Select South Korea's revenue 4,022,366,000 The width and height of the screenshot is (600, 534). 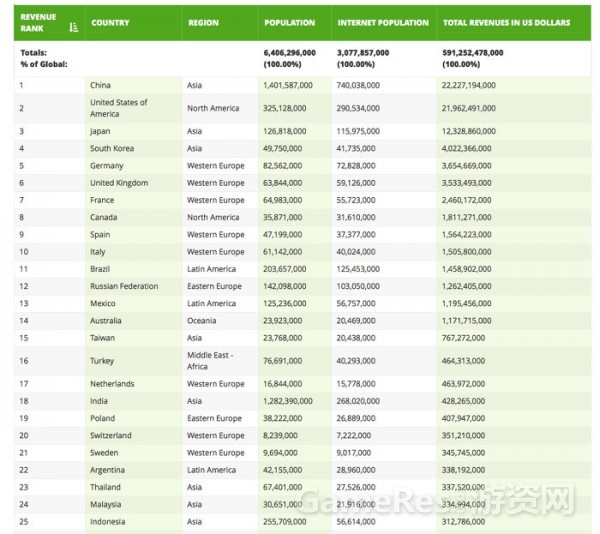click(x=466, y=148)
